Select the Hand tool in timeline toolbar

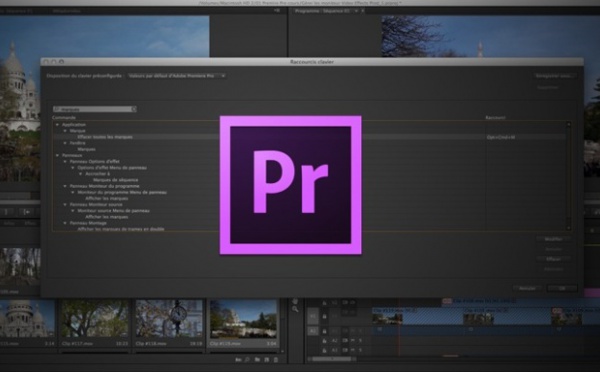pos(295,301)
